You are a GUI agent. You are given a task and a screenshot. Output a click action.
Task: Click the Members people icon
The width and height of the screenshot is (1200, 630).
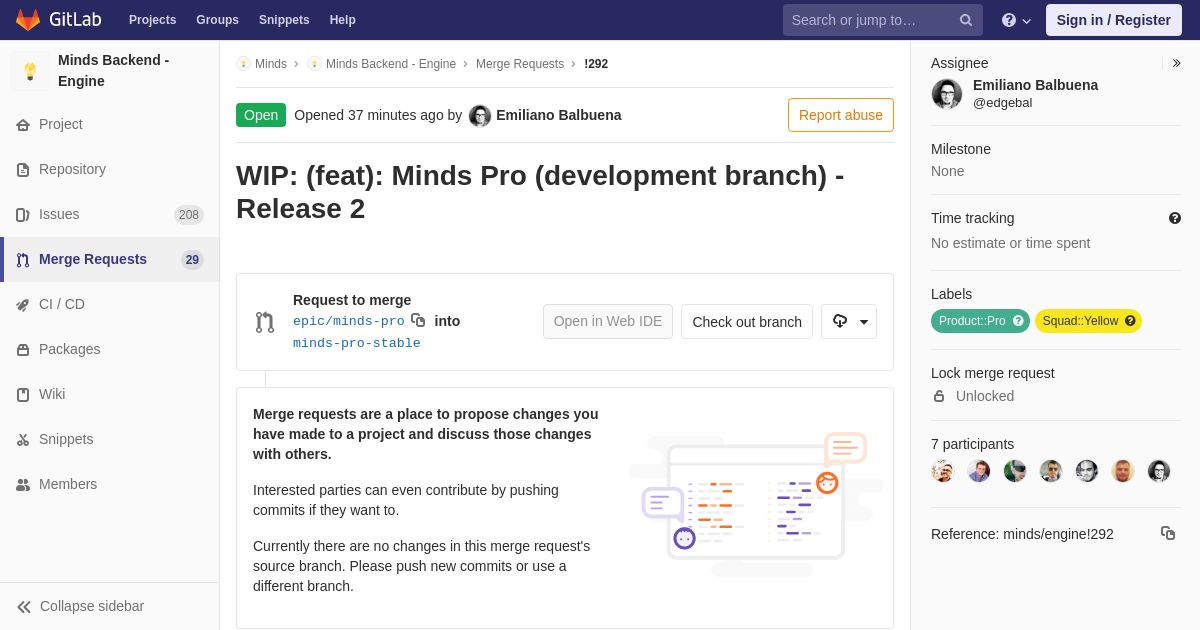[23, 485]
